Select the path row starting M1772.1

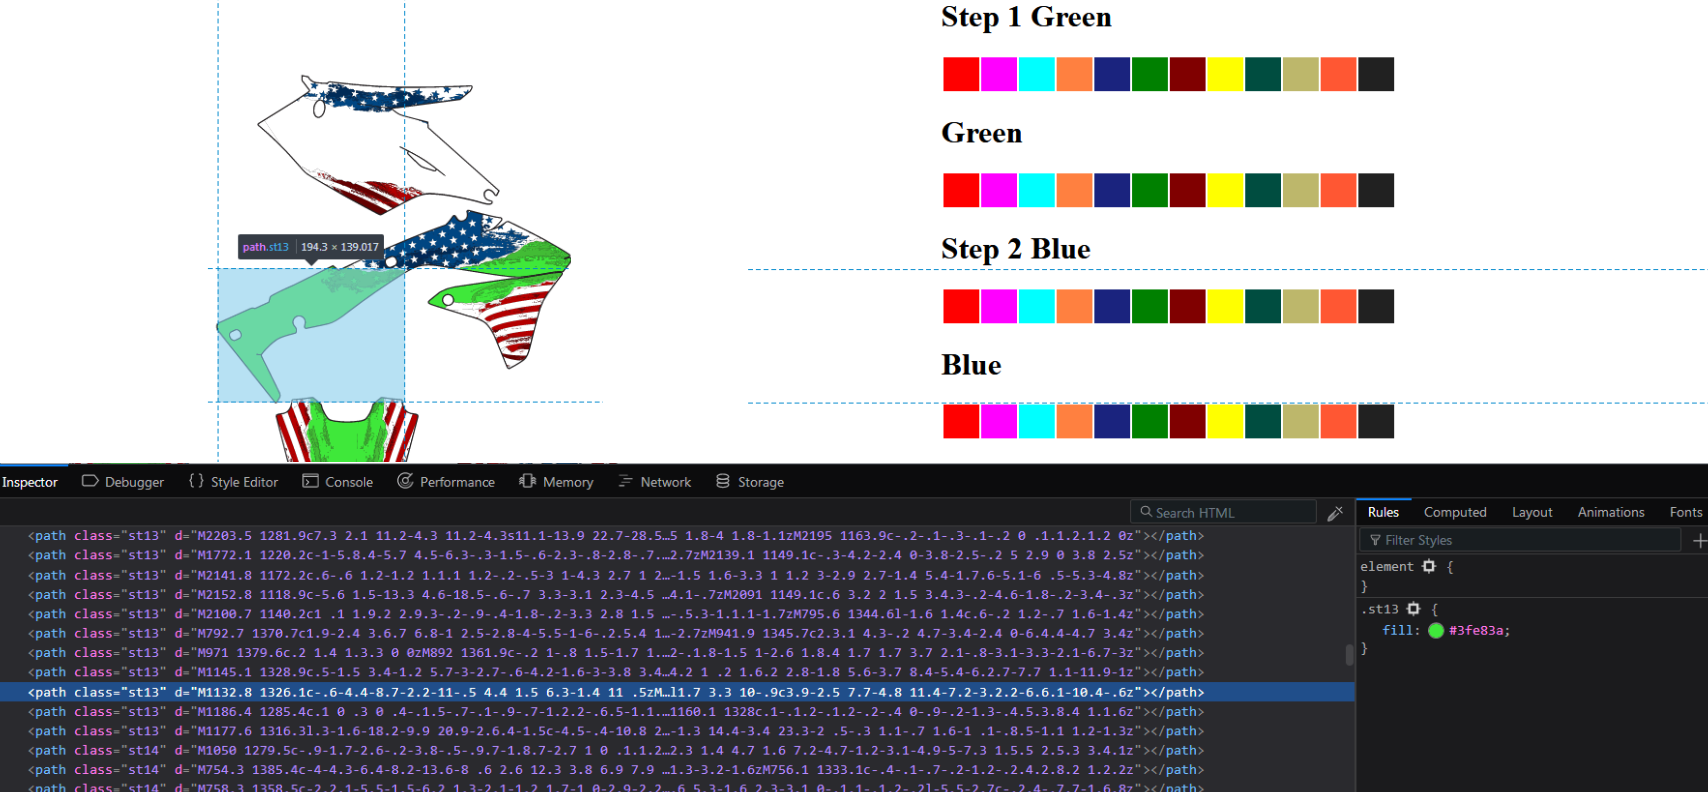677,555
